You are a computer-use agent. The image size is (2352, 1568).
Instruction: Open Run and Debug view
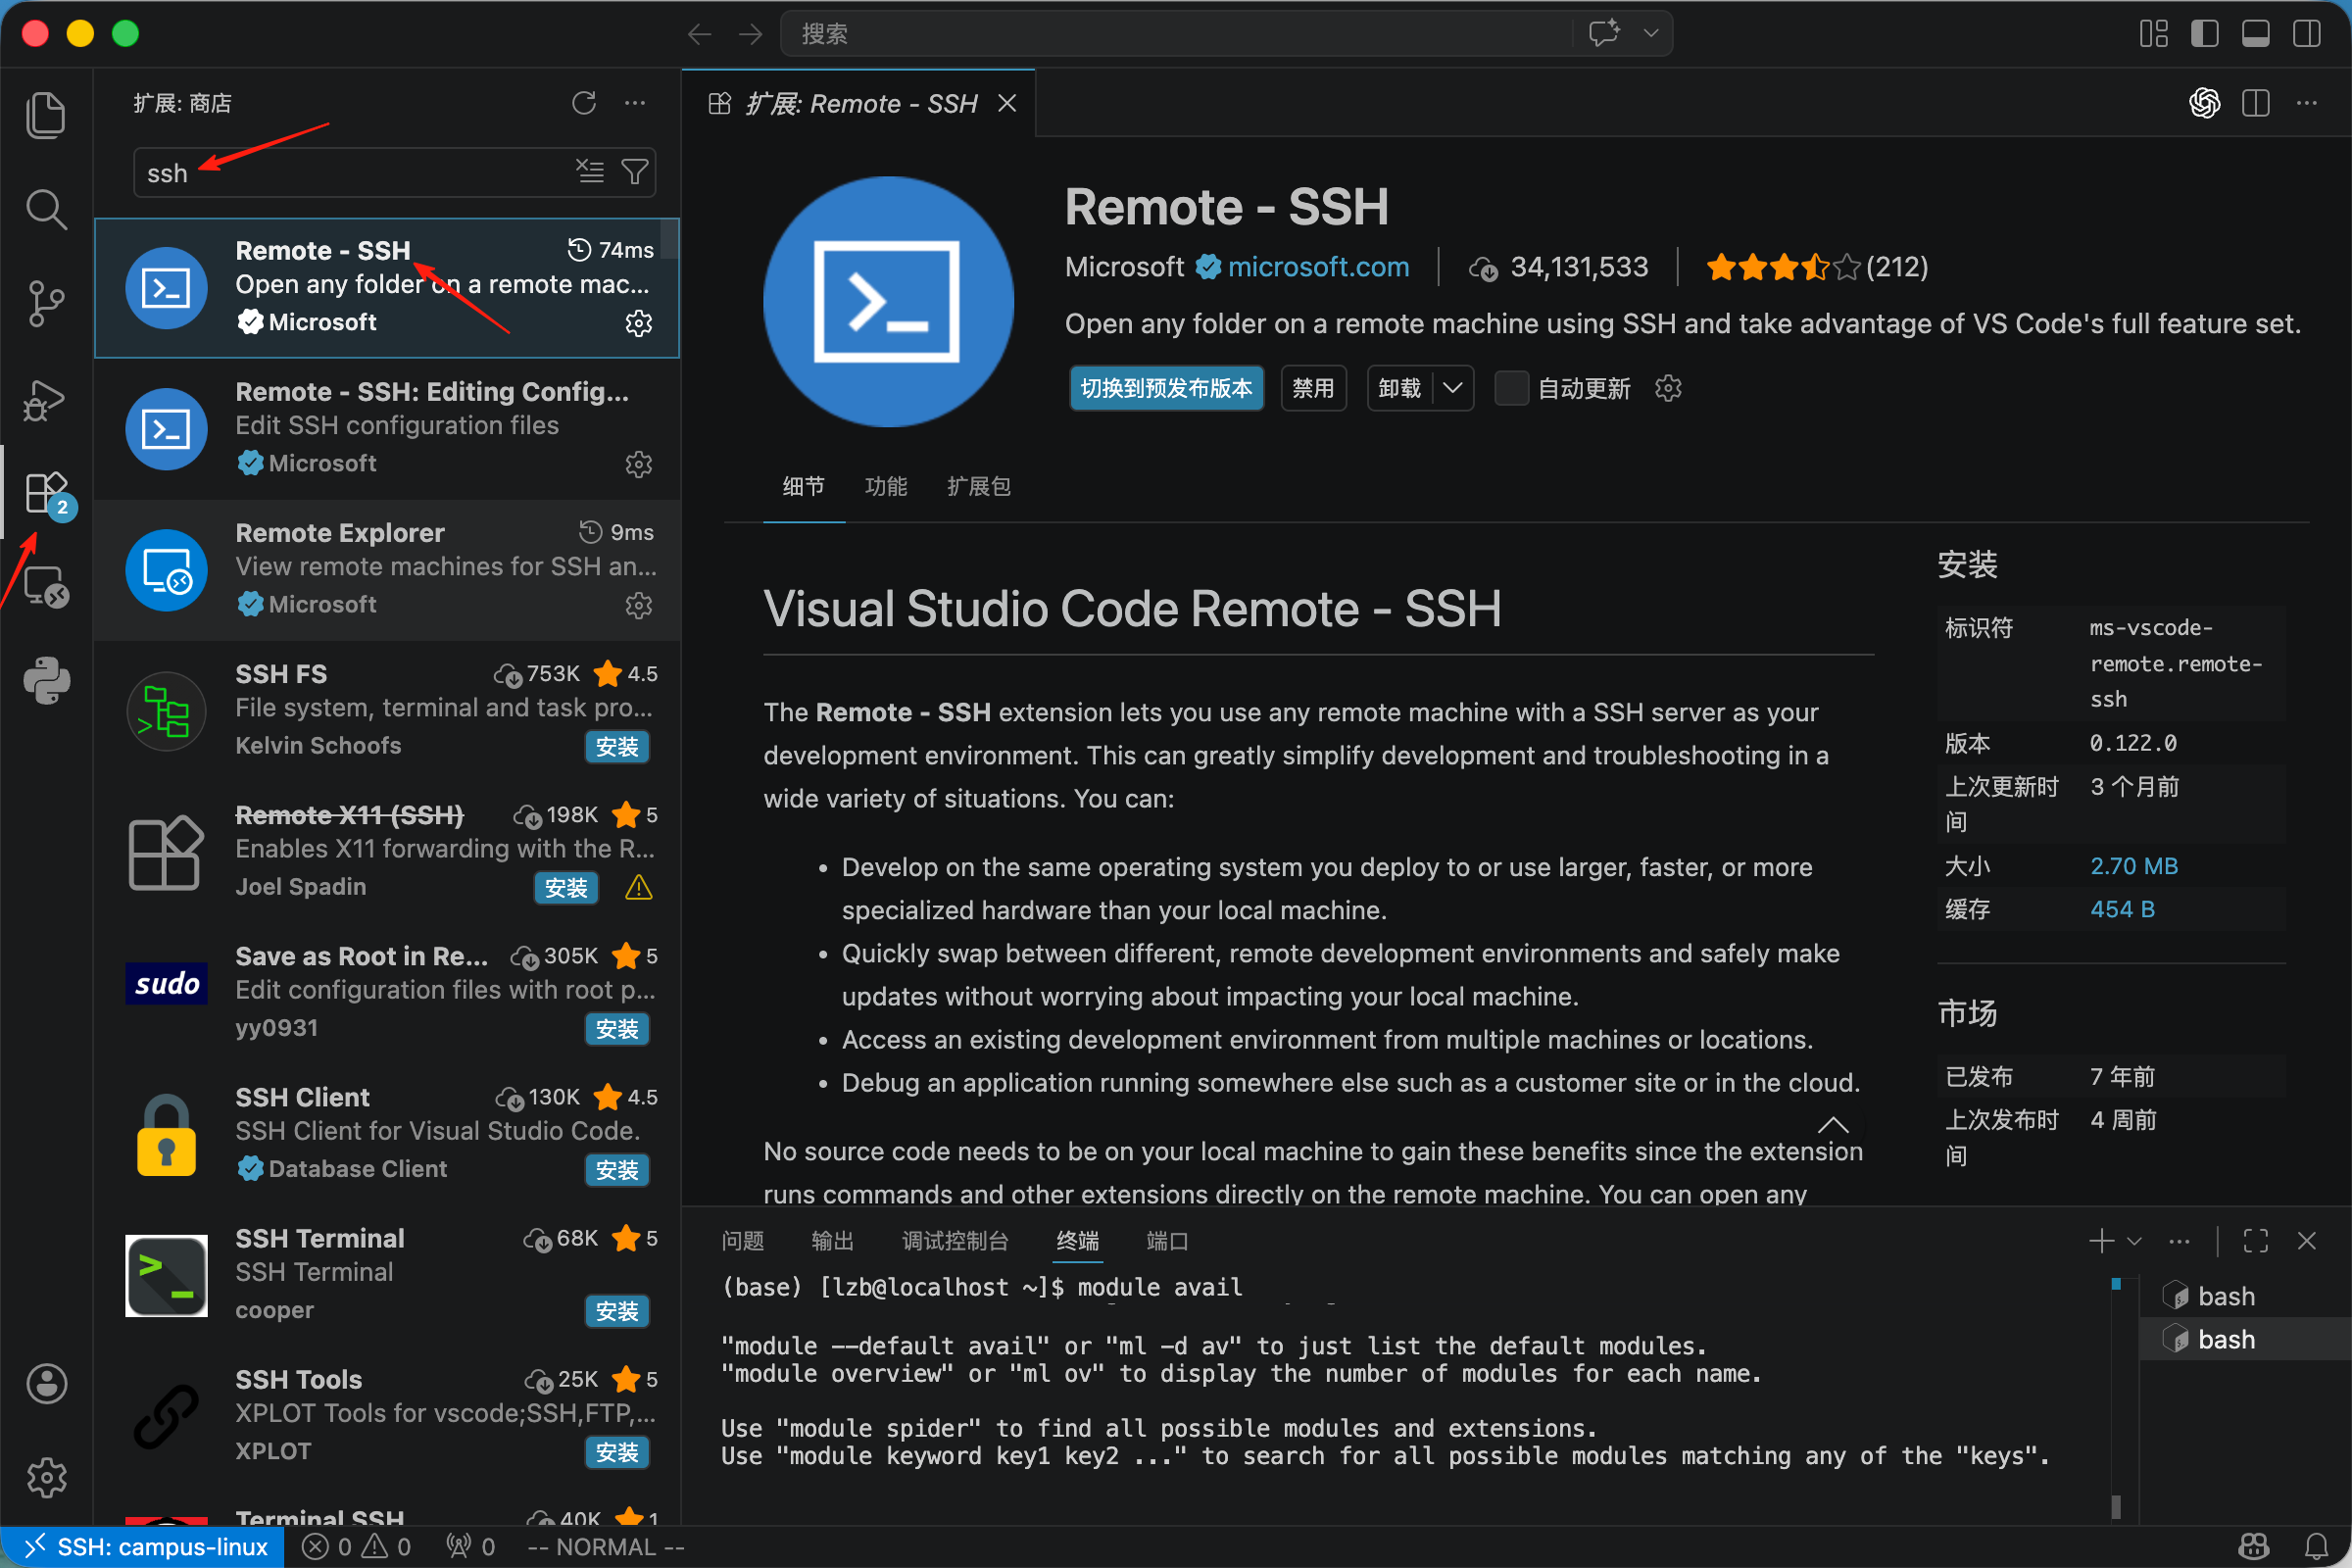point(46,400)
